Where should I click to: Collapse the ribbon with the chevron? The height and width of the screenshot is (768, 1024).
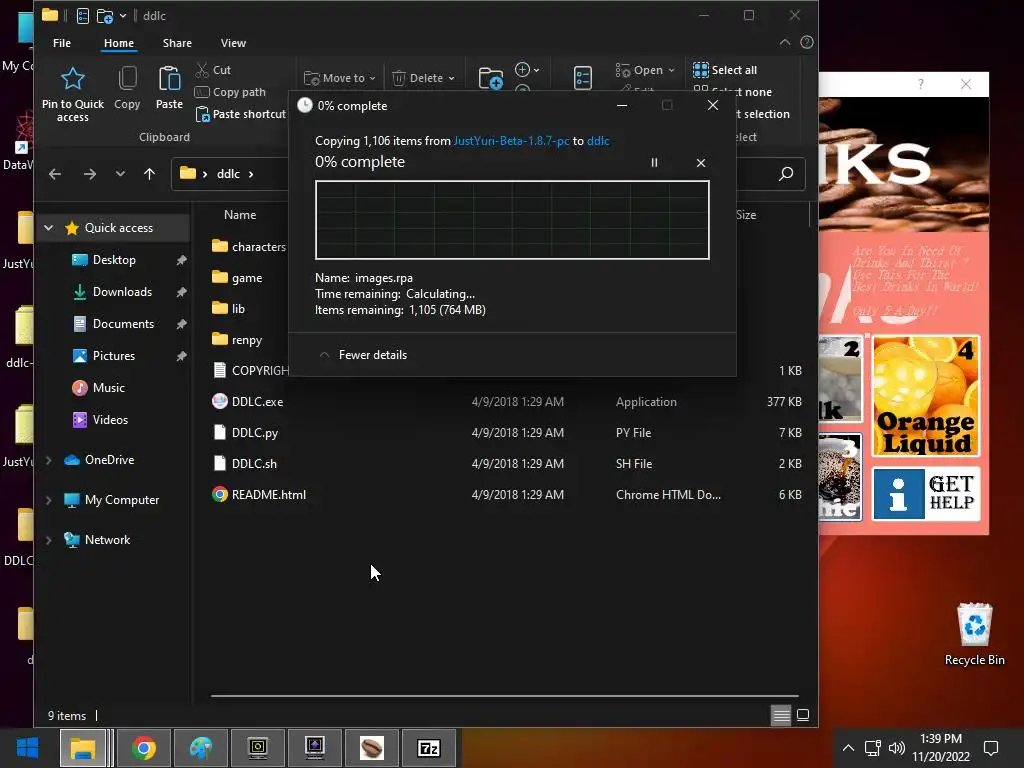click(x=785, y=42)
